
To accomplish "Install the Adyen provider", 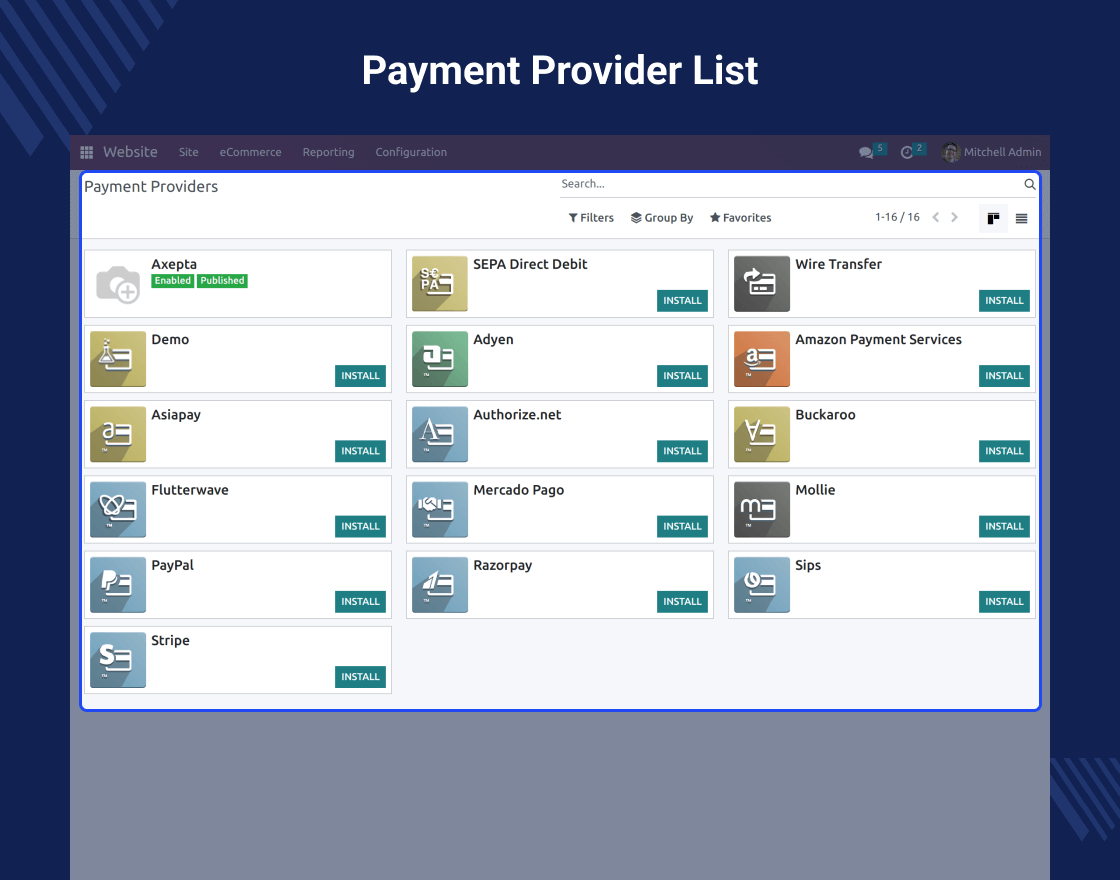I will click(x=682, y=376).
